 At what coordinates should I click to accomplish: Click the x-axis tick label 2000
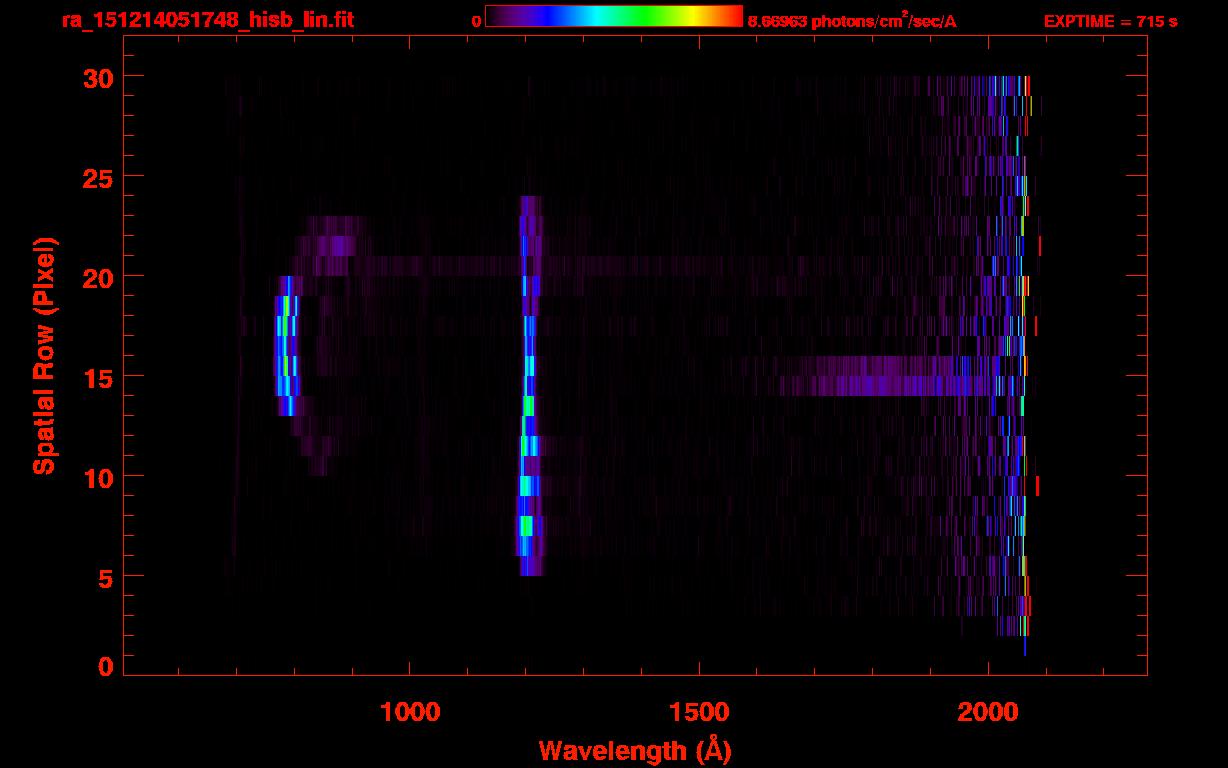988,712
